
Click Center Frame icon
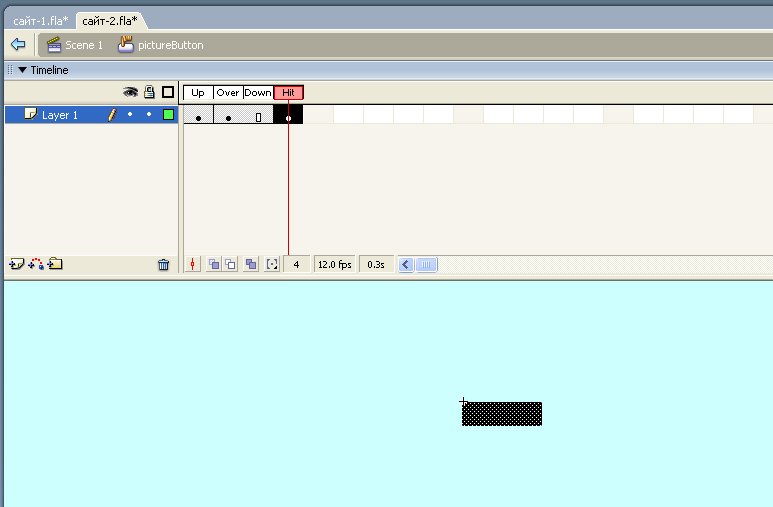[x=193, y=264]
